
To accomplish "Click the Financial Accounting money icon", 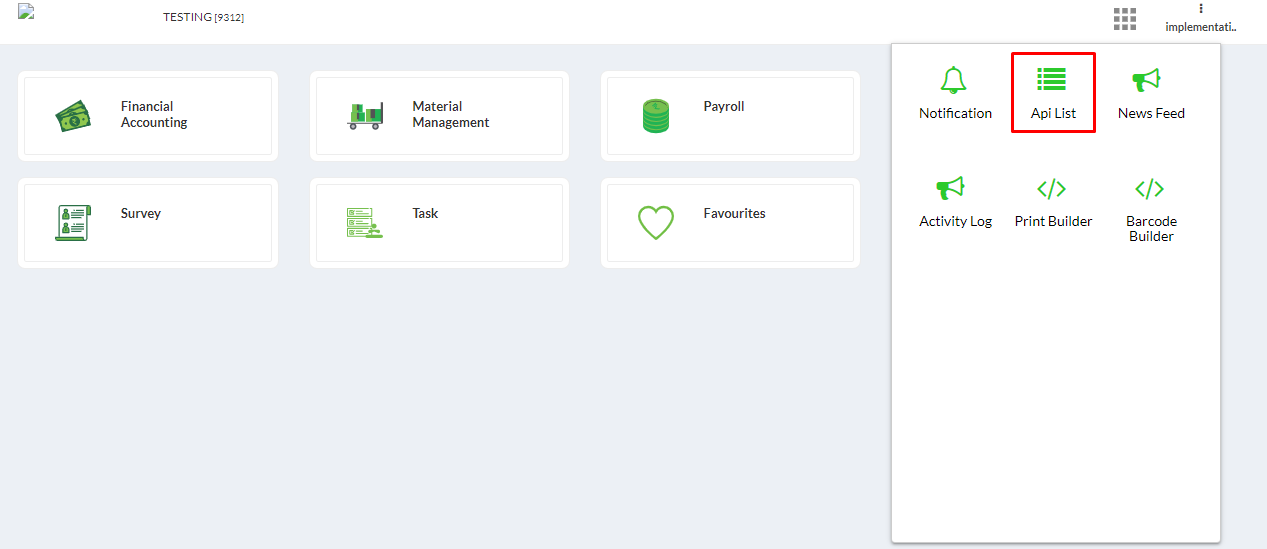I will point(73,117).
